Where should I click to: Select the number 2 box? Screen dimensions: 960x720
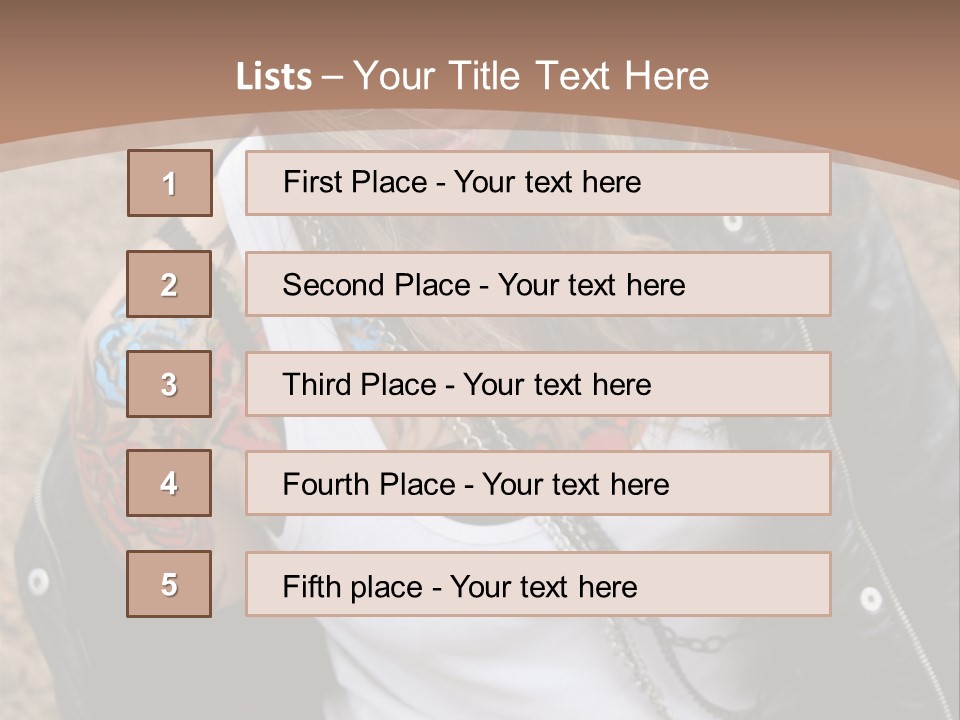coord(169,285)
